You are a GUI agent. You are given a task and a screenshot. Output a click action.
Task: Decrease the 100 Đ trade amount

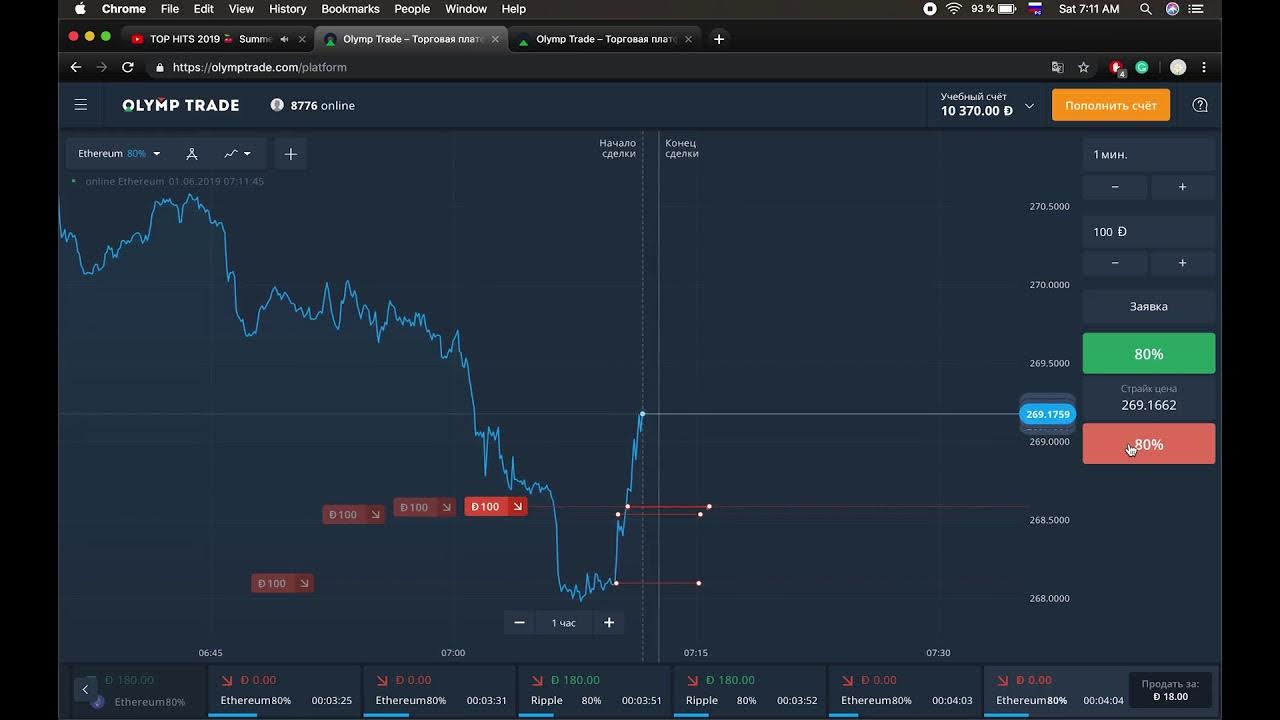tap(1115, 263)
